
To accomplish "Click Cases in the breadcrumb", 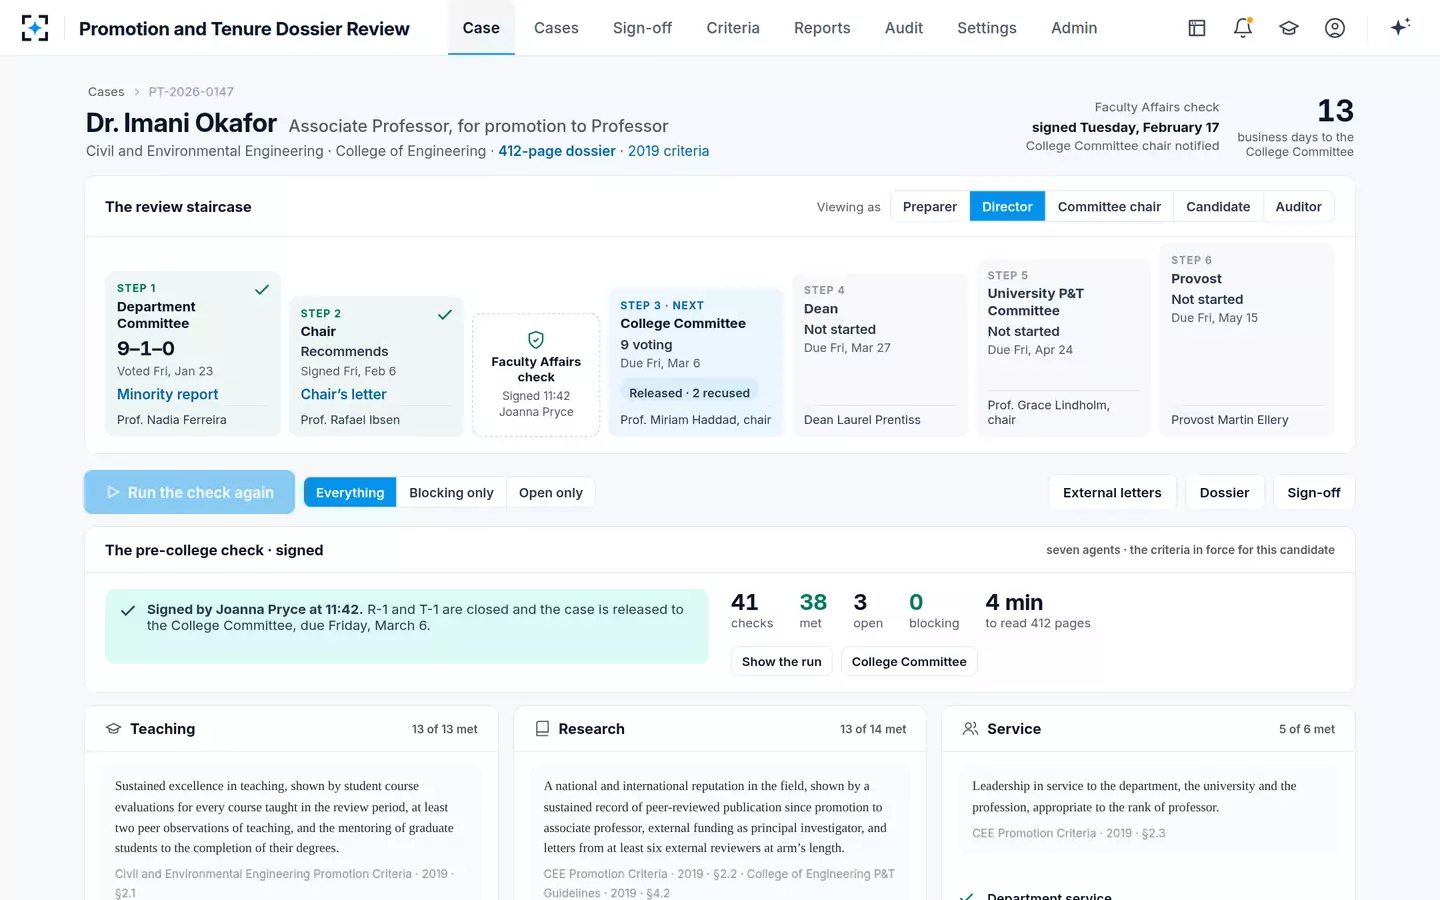I will coord(106,92).
